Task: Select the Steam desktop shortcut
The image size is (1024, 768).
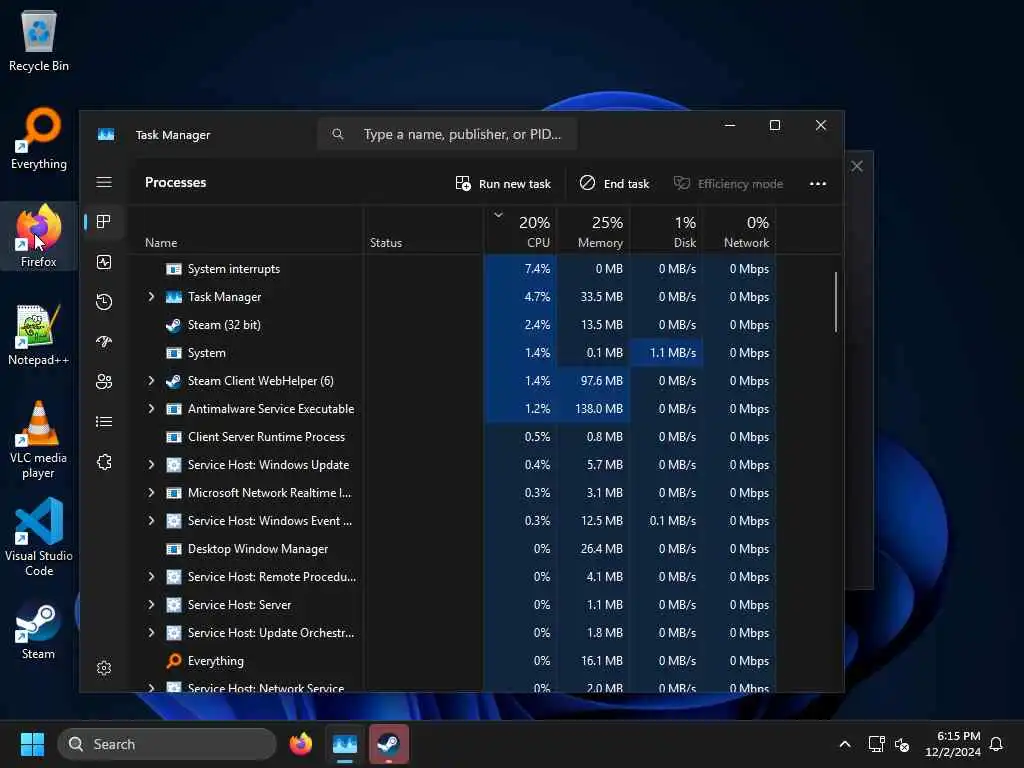Action: tap(39, 630)
